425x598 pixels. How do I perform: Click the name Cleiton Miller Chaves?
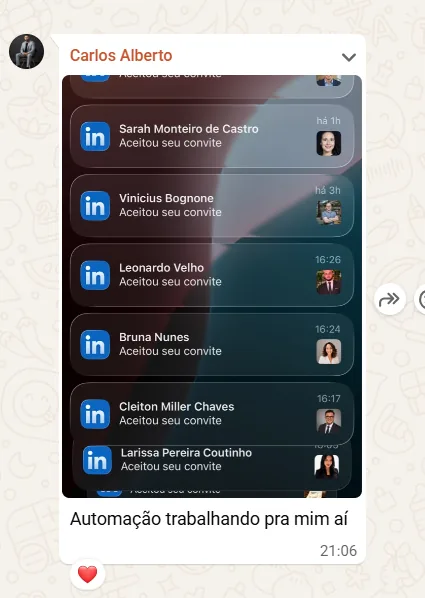click(177, 407)
